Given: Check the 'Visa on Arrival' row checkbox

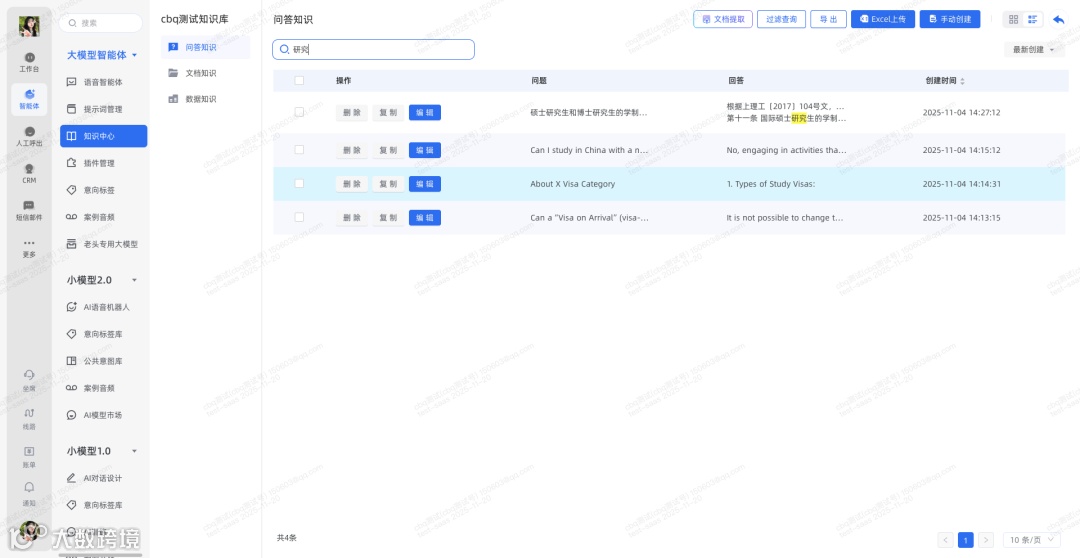Looking at the screenshot, I should click(x=299, y=217).
